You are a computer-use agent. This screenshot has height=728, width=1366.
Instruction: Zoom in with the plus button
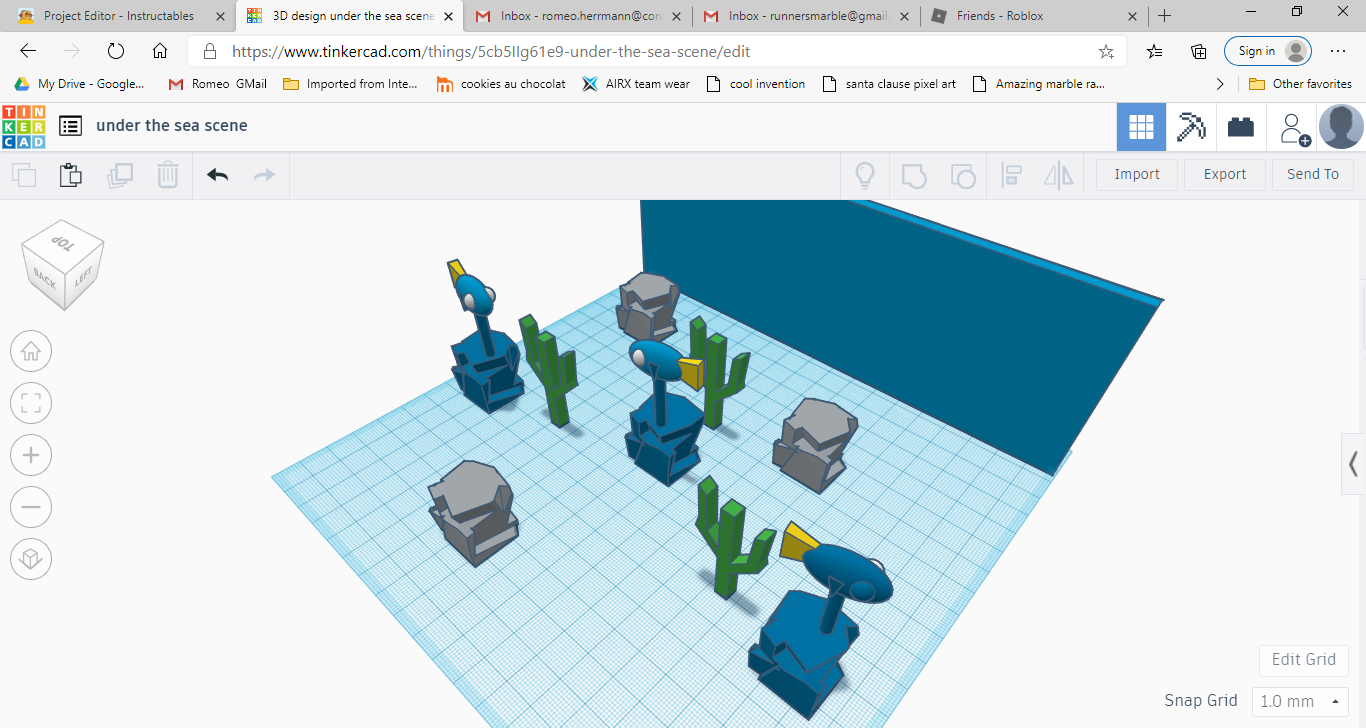[x=31, y=455]
